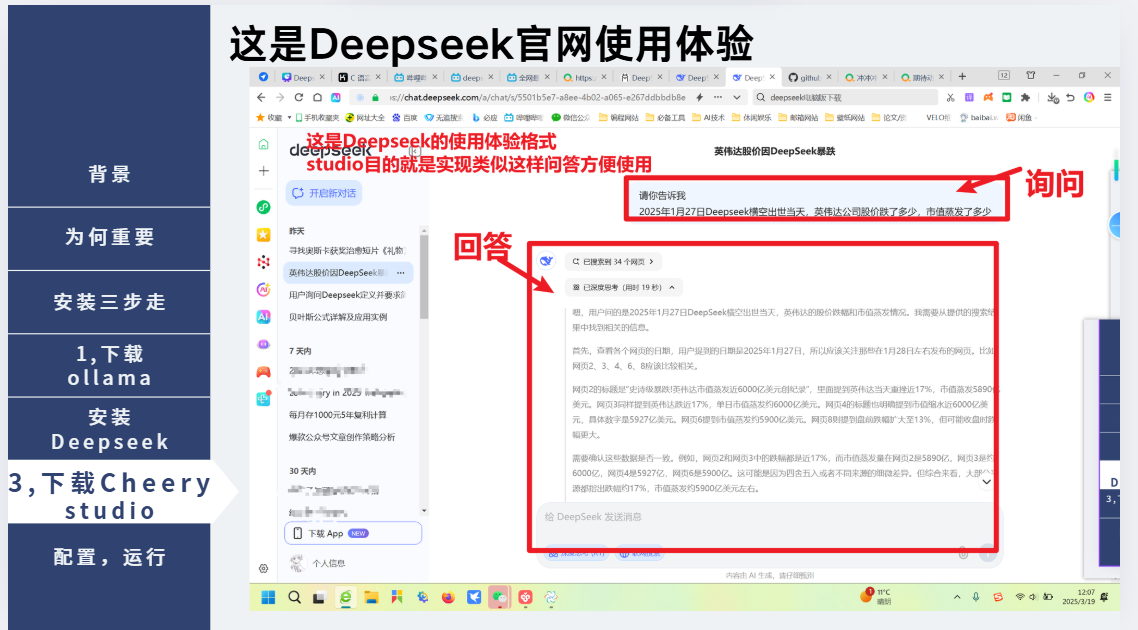Click the browser reload page icon

tap(298, 97)
